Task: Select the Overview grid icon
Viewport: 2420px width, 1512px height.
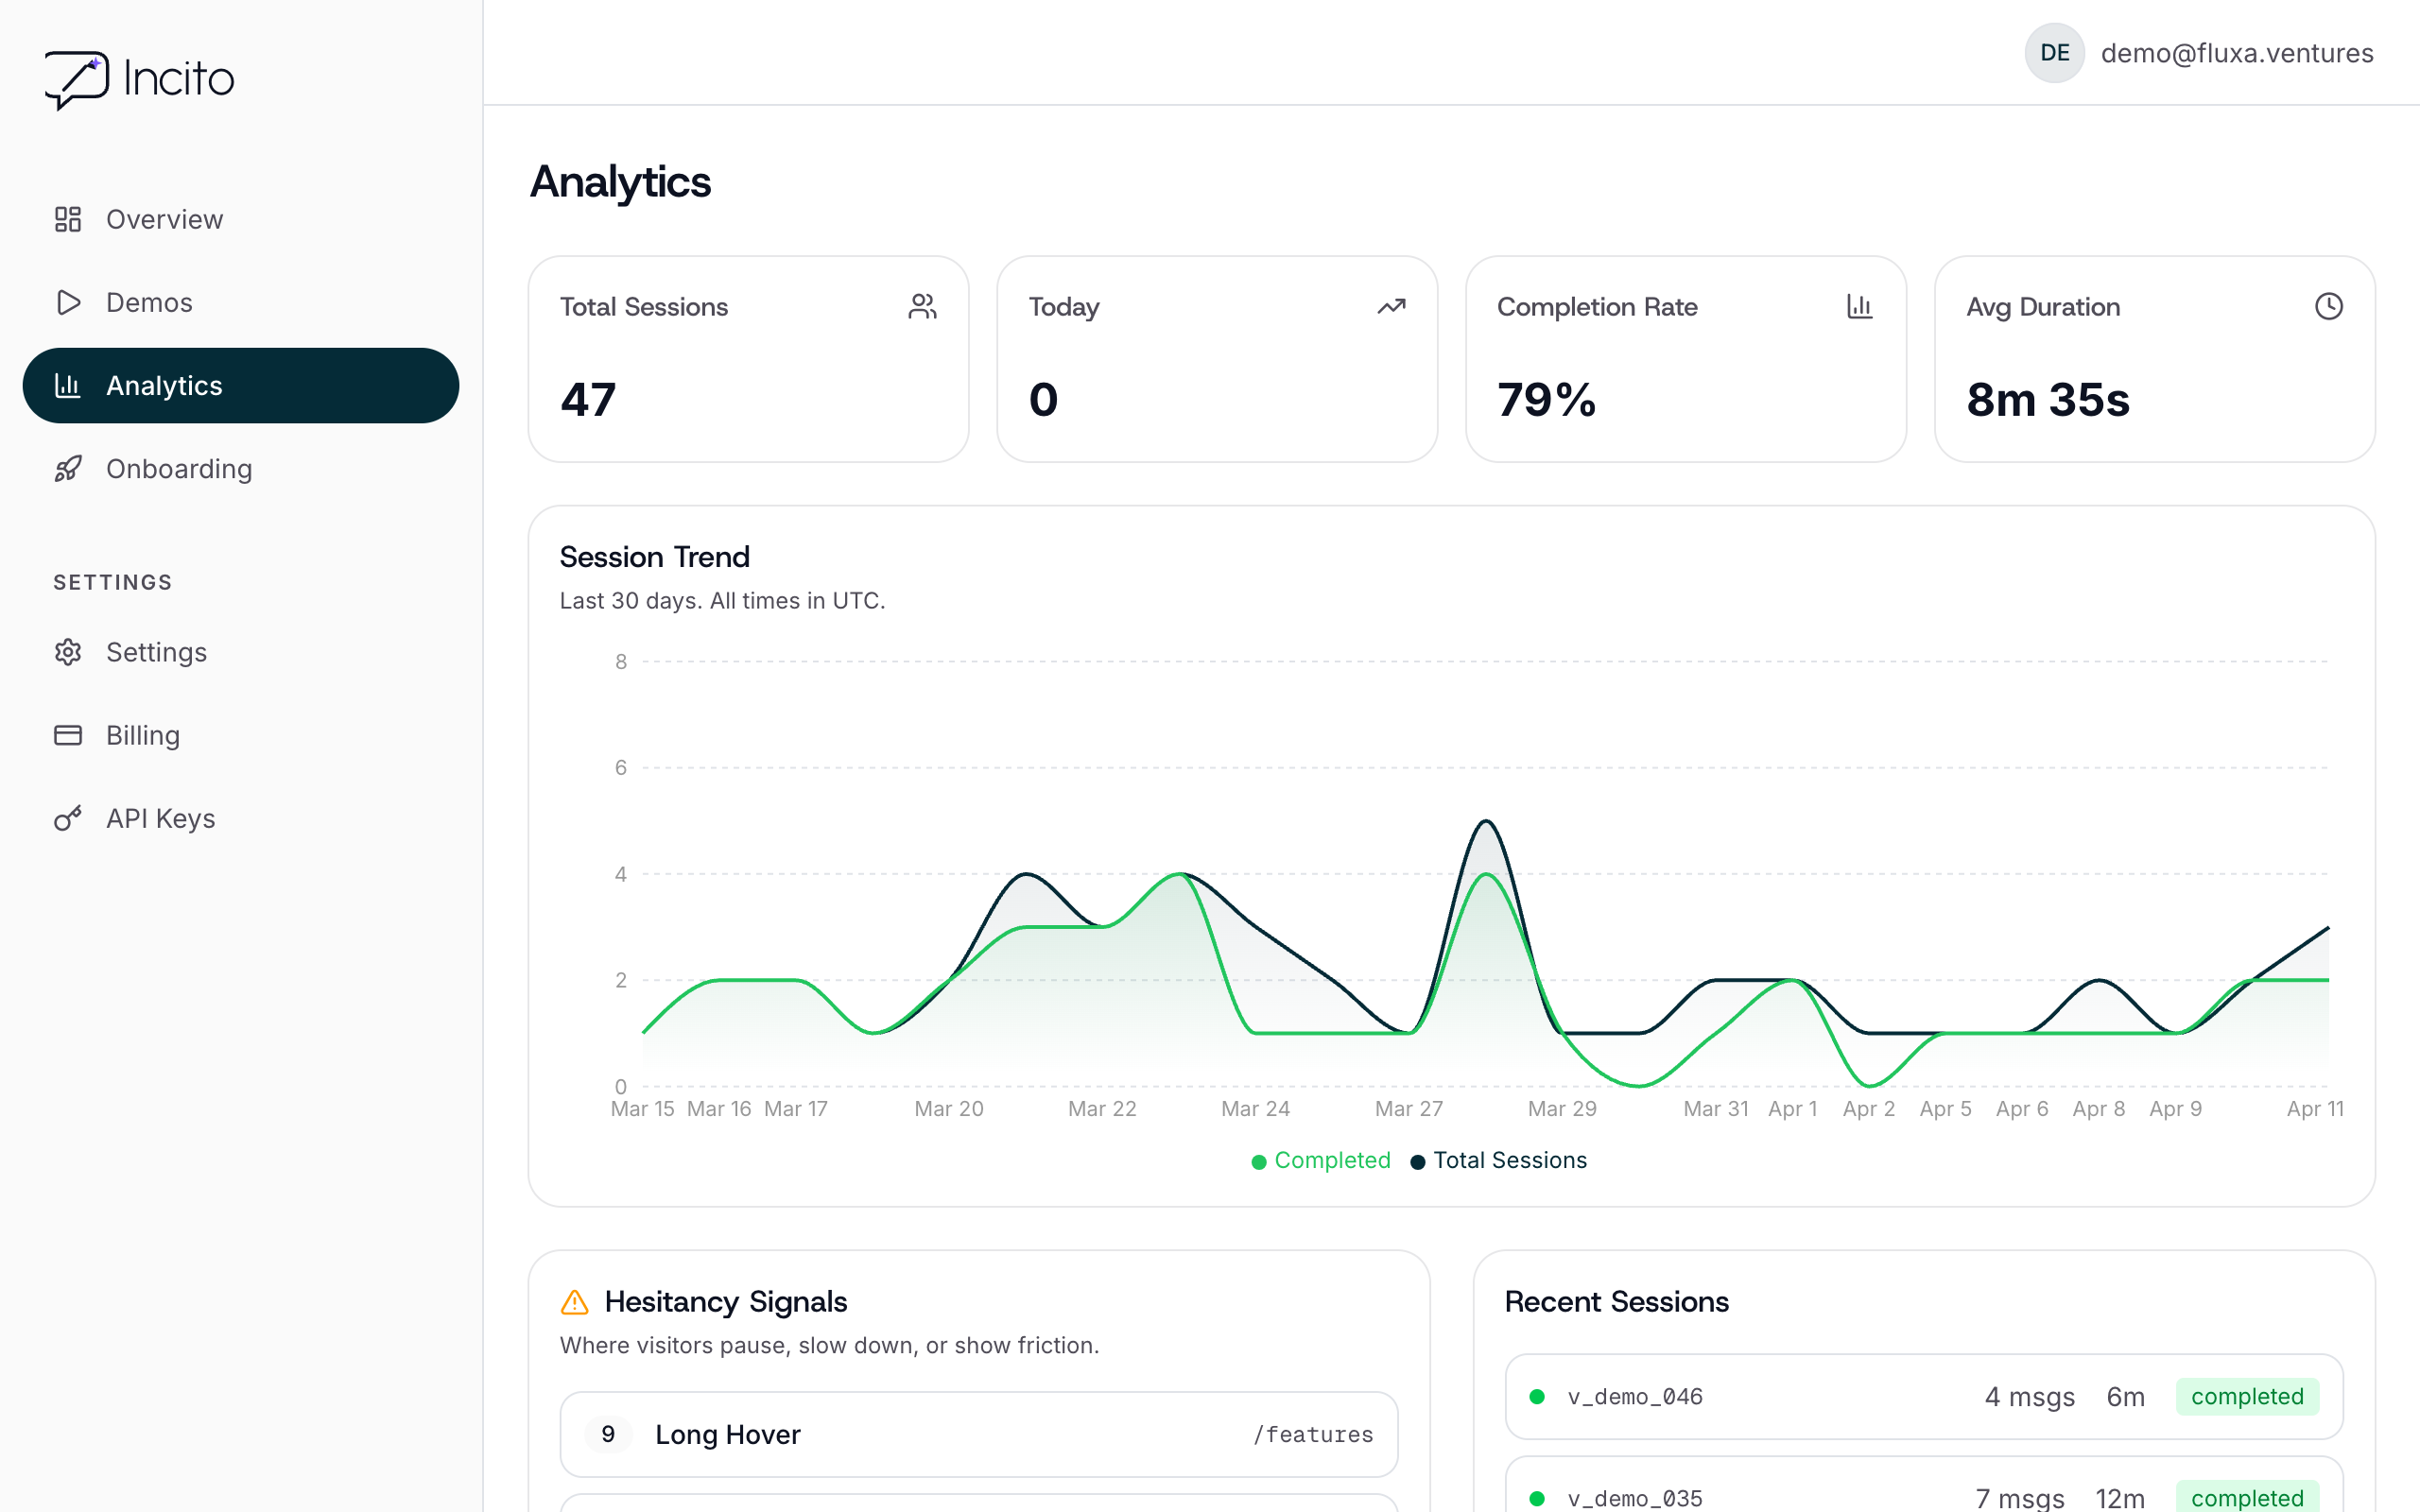Action: [68, 219]
